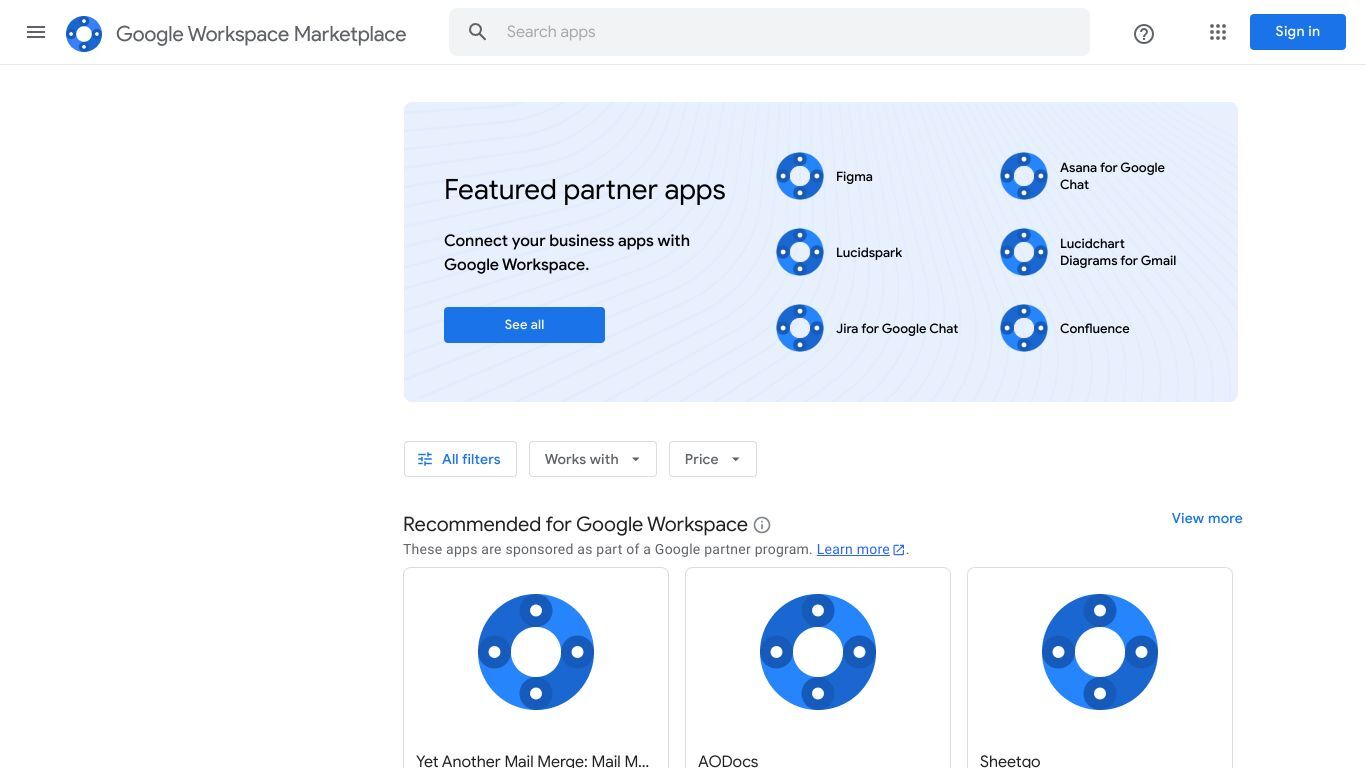The height and width of the screenshot is (768, 1366).
Task: Select the Asana for Google Chat label
Action: click(1112, 176)
